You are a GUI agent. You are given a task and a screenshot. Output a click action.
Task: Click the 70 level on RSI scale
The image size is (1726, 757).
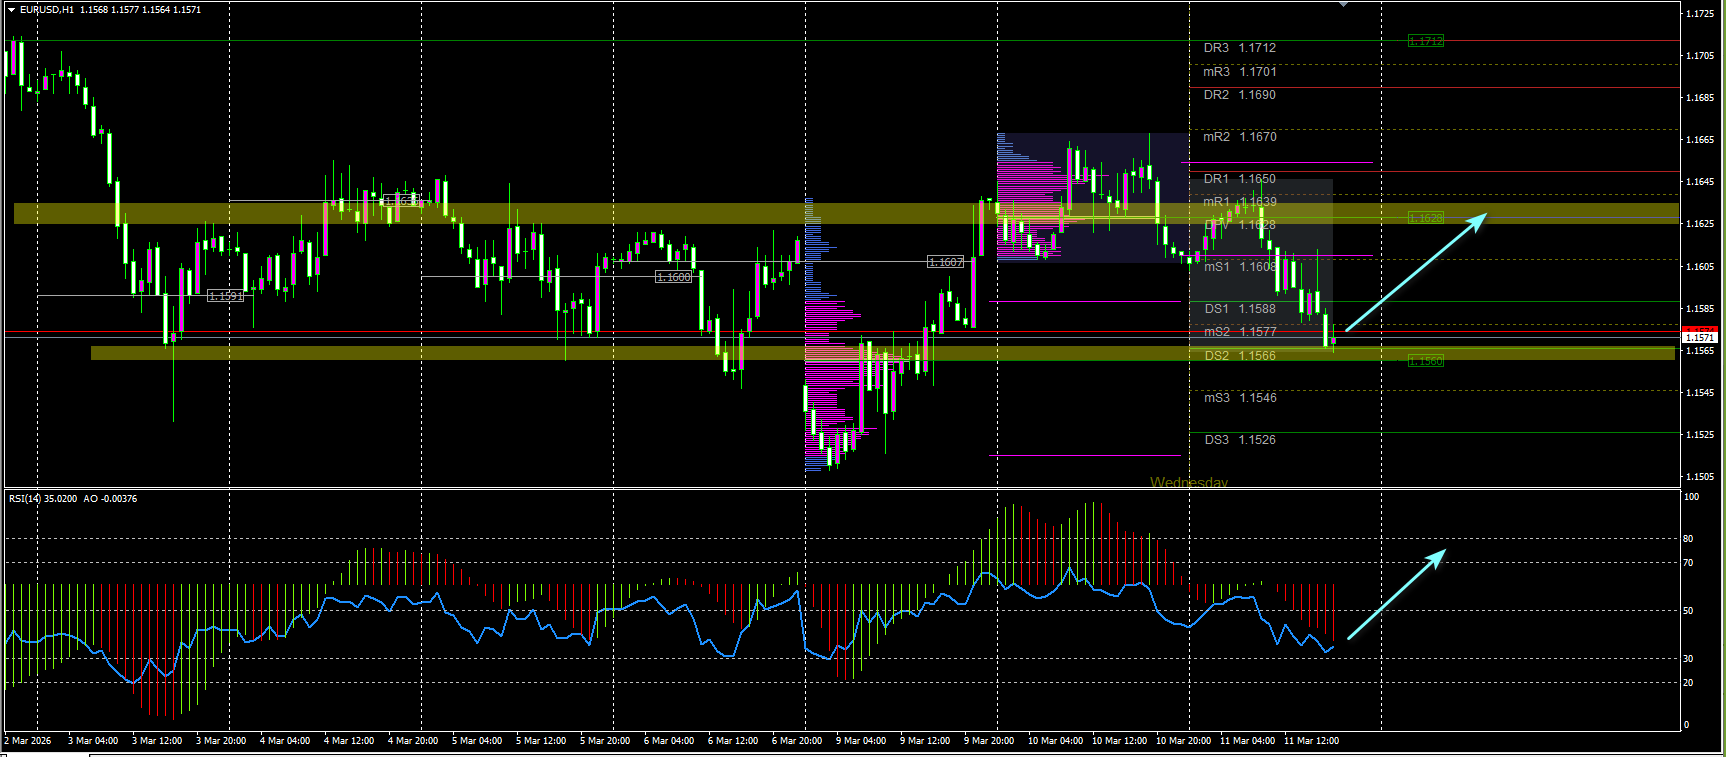[1688, 563]
